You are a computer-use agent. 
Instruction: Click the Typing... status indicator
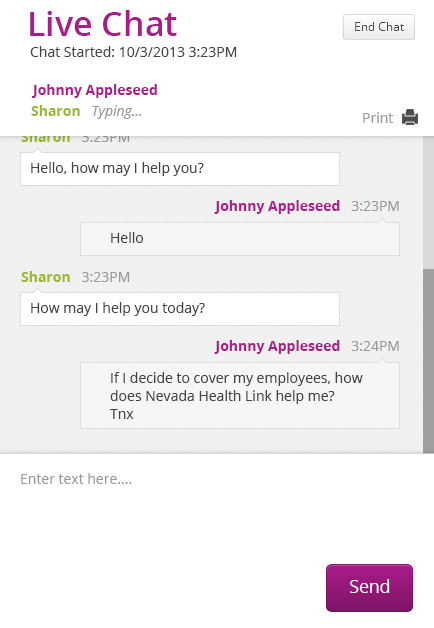pyautogui.click(x=117, y=111)
